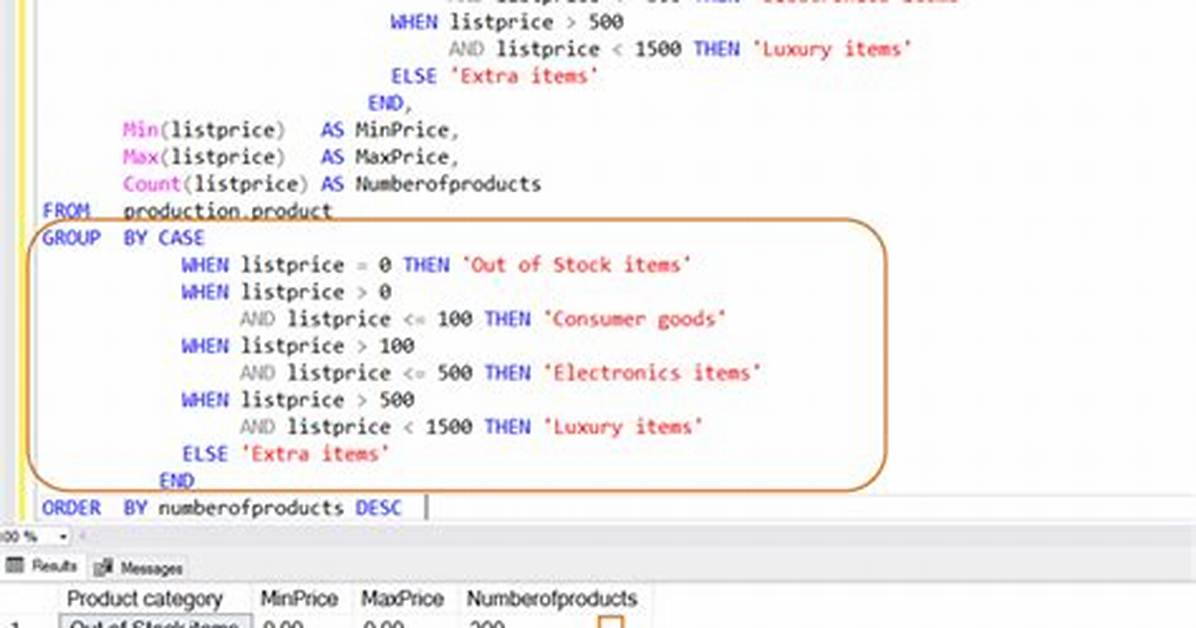Click the MaxPrice alias in the SELECT list
The image size is (1196, 628).
pyautogui.click(x=402, y=156)
